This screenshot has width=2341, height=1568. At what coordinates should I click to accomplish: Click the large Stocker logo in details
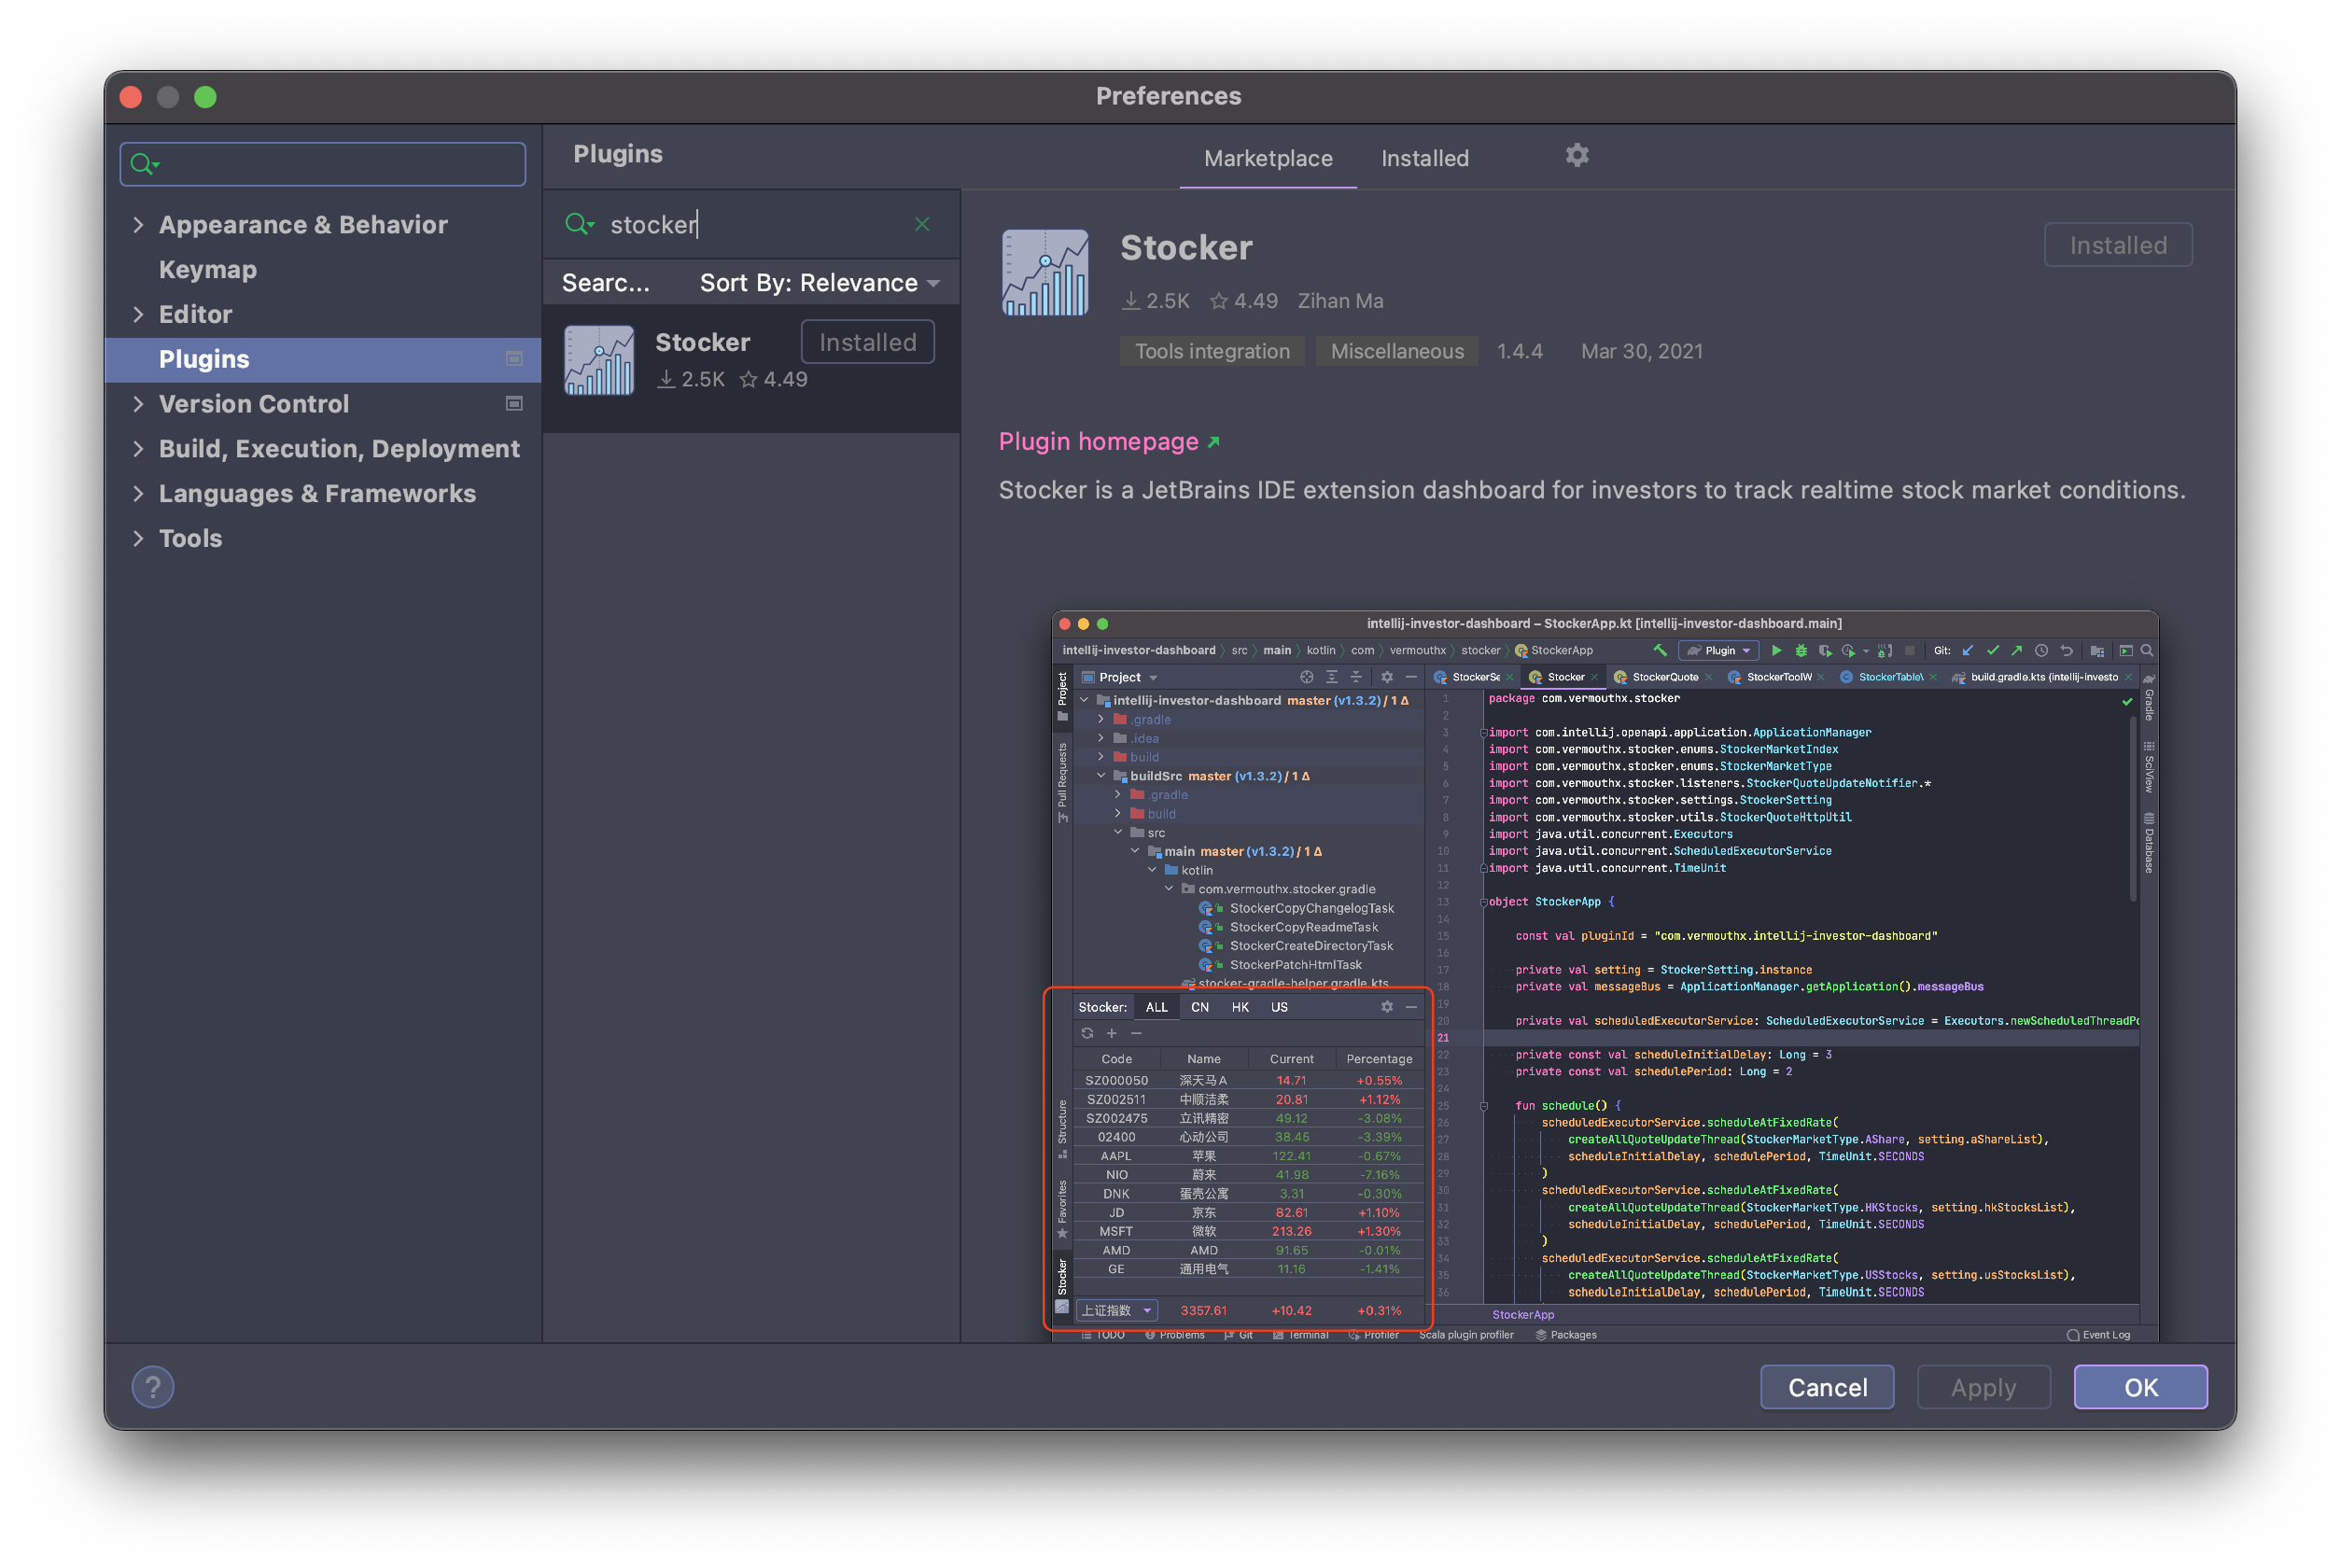pos(1045,273)
